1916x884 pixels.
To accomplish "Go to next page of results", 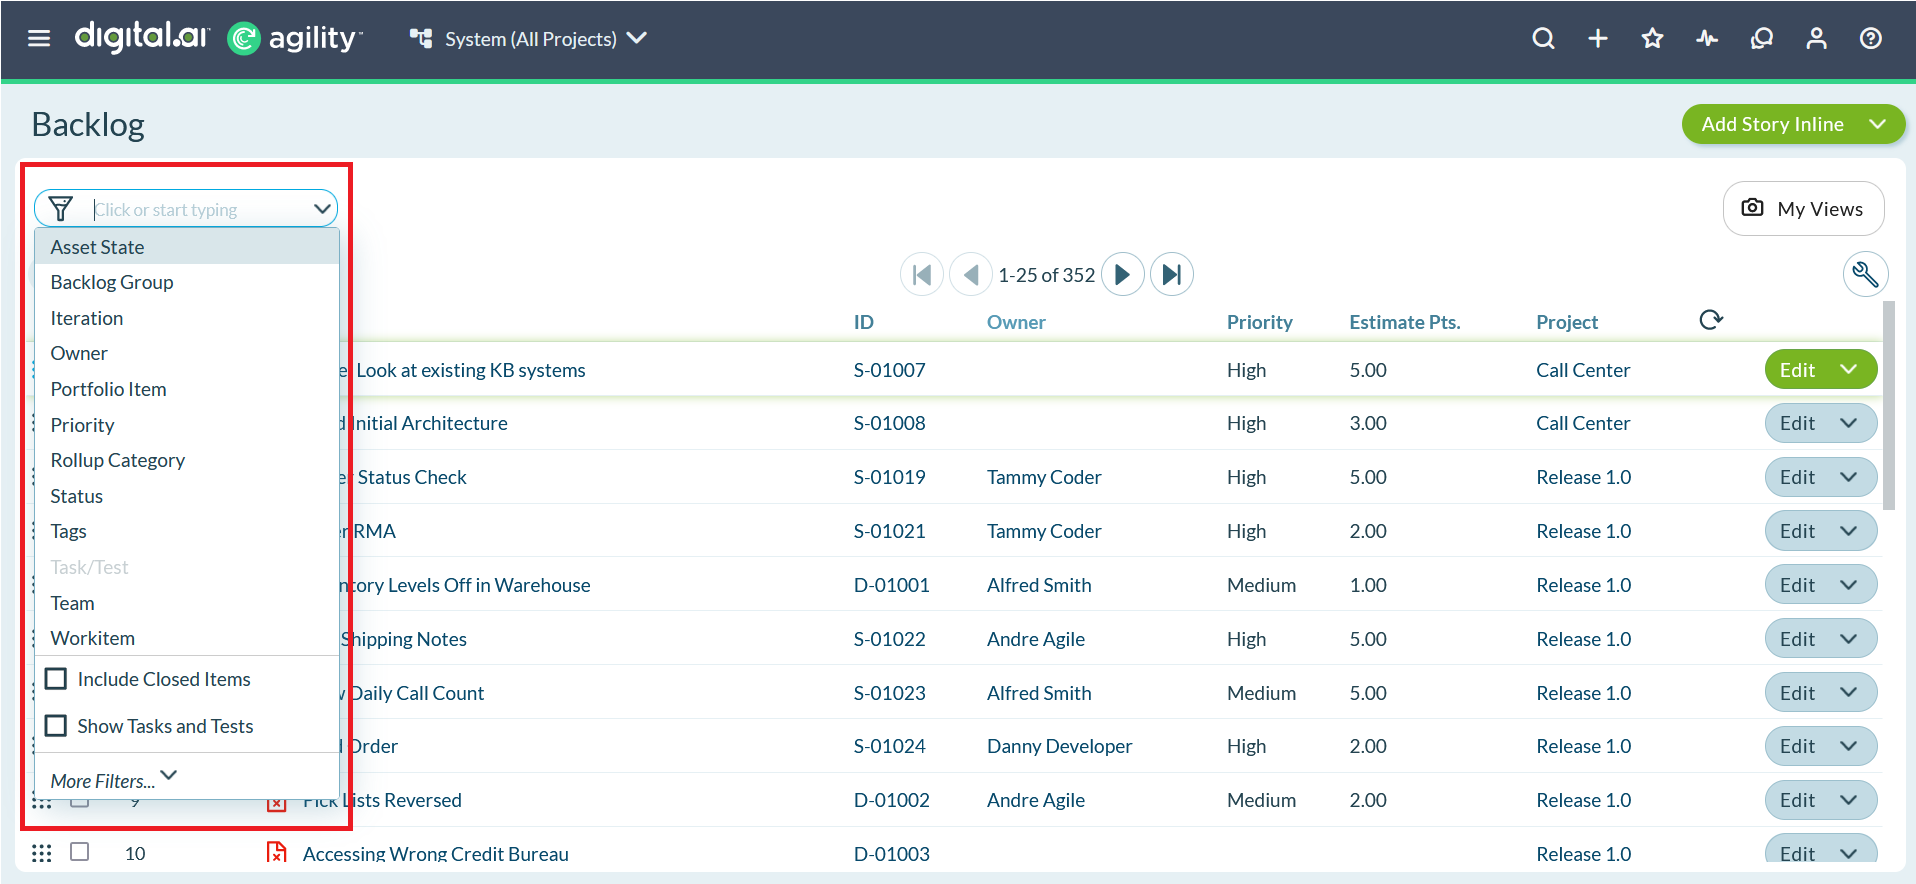I will 1122,274.
